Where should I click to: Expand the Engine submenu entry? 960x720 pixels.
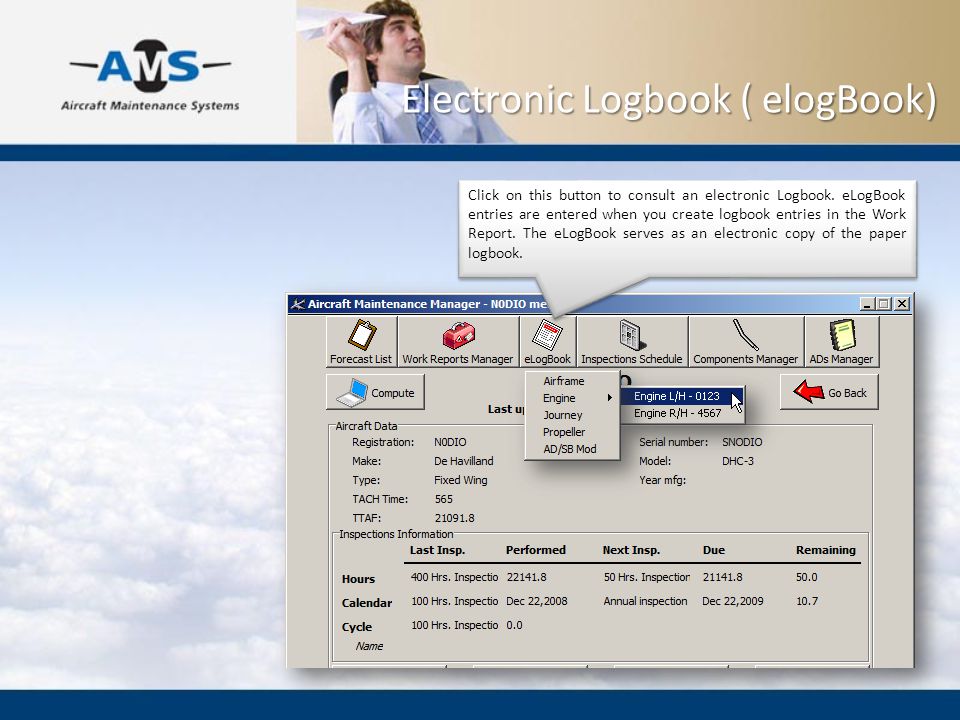click(x=572, y=398)
